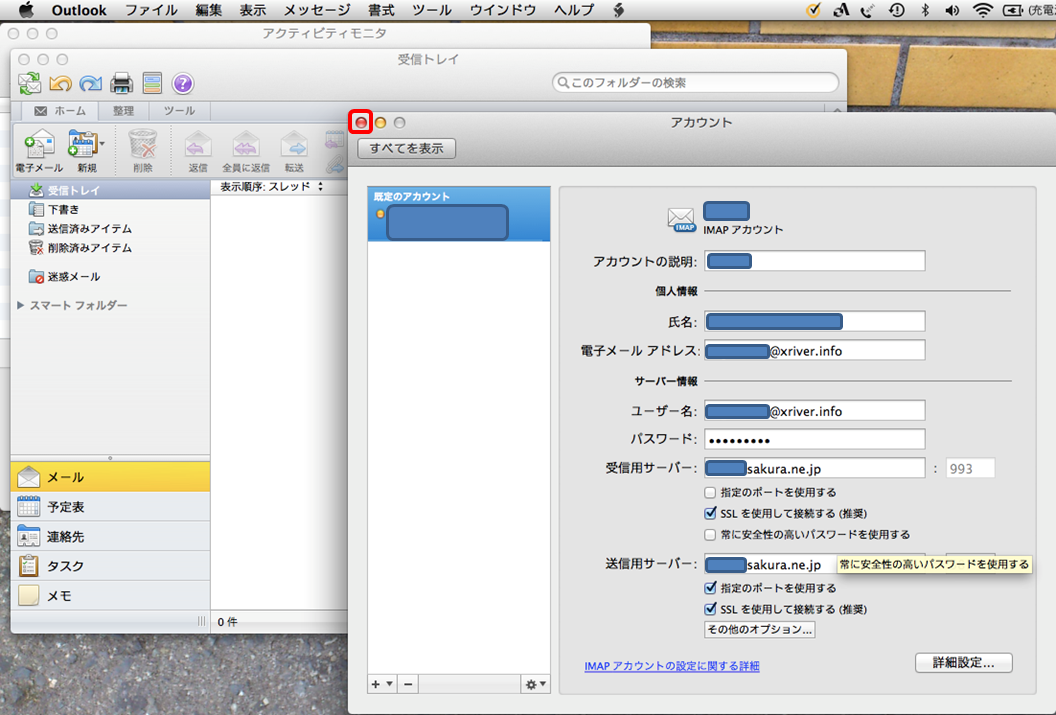This screenshot has width=1056, height=715.
Task: Click the Print icon in toolbar
Action: coord(121,84)
